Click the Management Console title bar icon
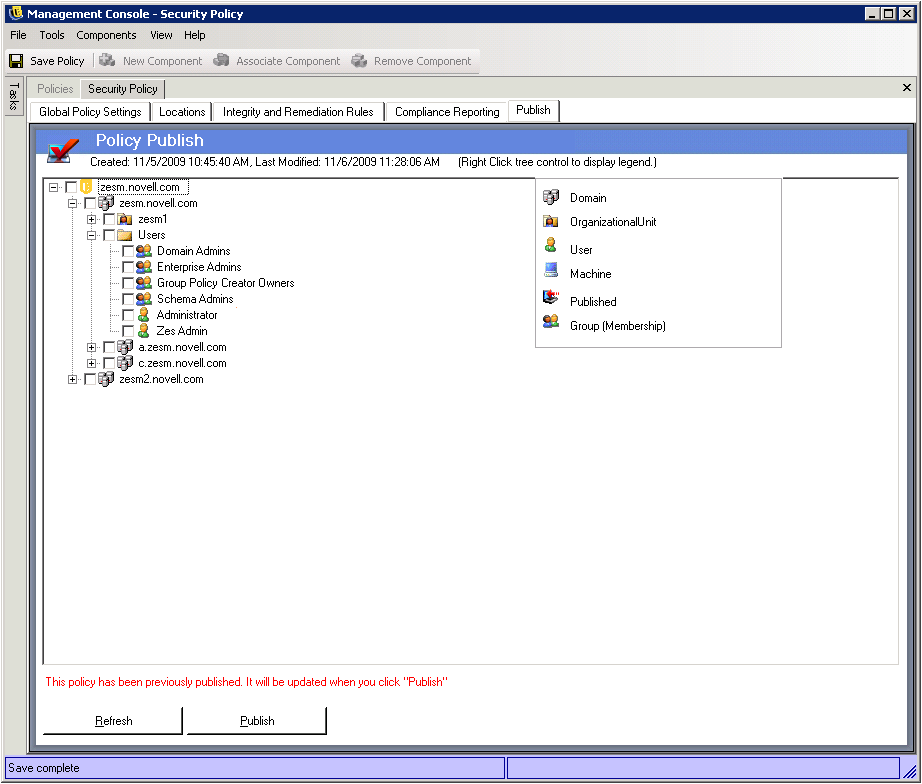Viewport: 922px width, 784px height. pyautogui.click(x=15, y=13)
